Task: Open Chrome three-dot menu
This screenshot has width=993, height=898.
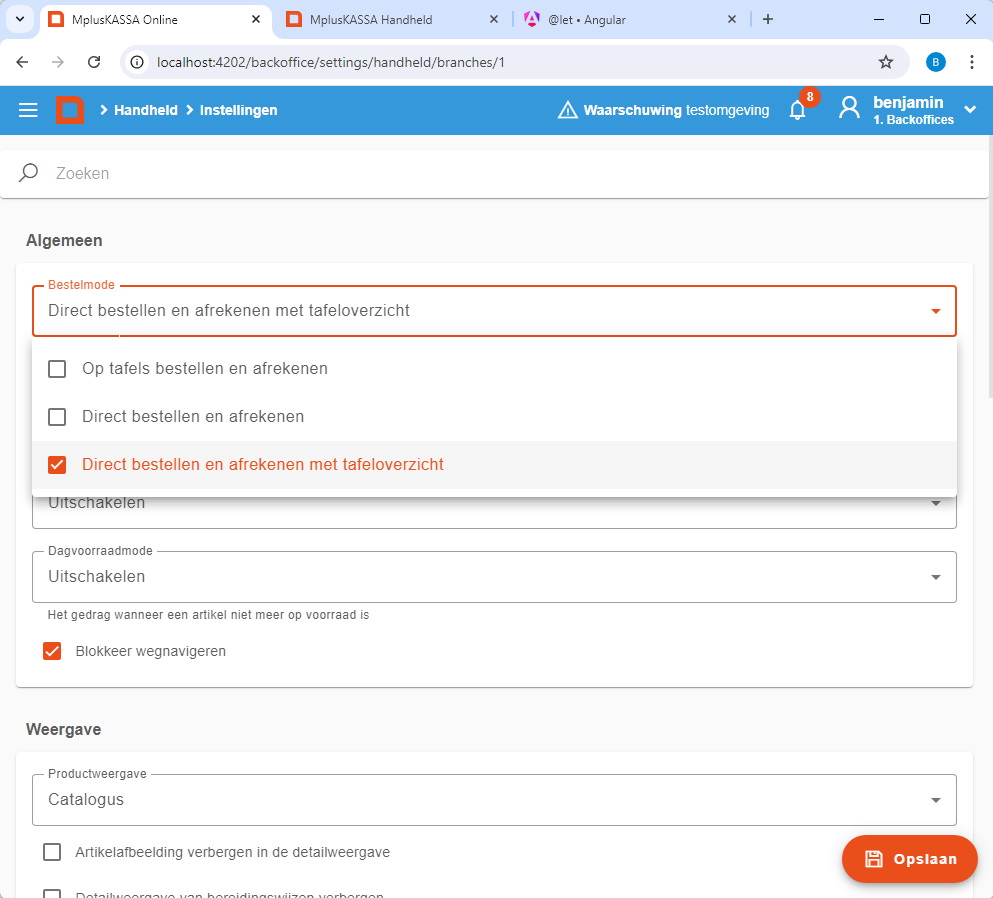Action: click(x=971, y=62)
